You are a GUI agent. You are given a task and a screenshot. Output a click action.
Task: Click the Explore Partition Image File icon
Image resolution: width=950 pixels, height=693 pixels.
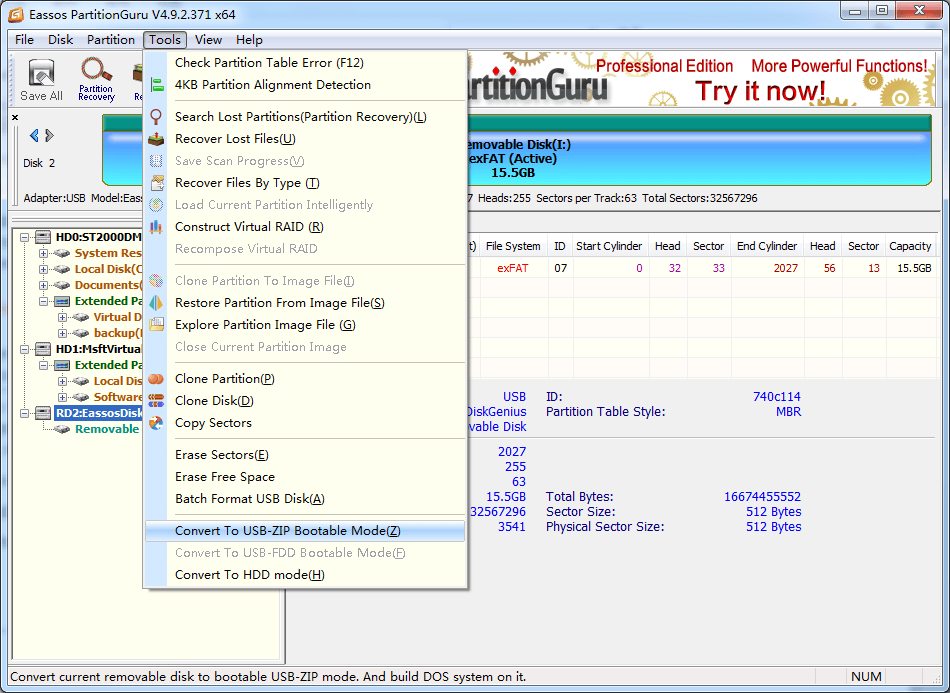pyautogui.click(x=157, y=325)
